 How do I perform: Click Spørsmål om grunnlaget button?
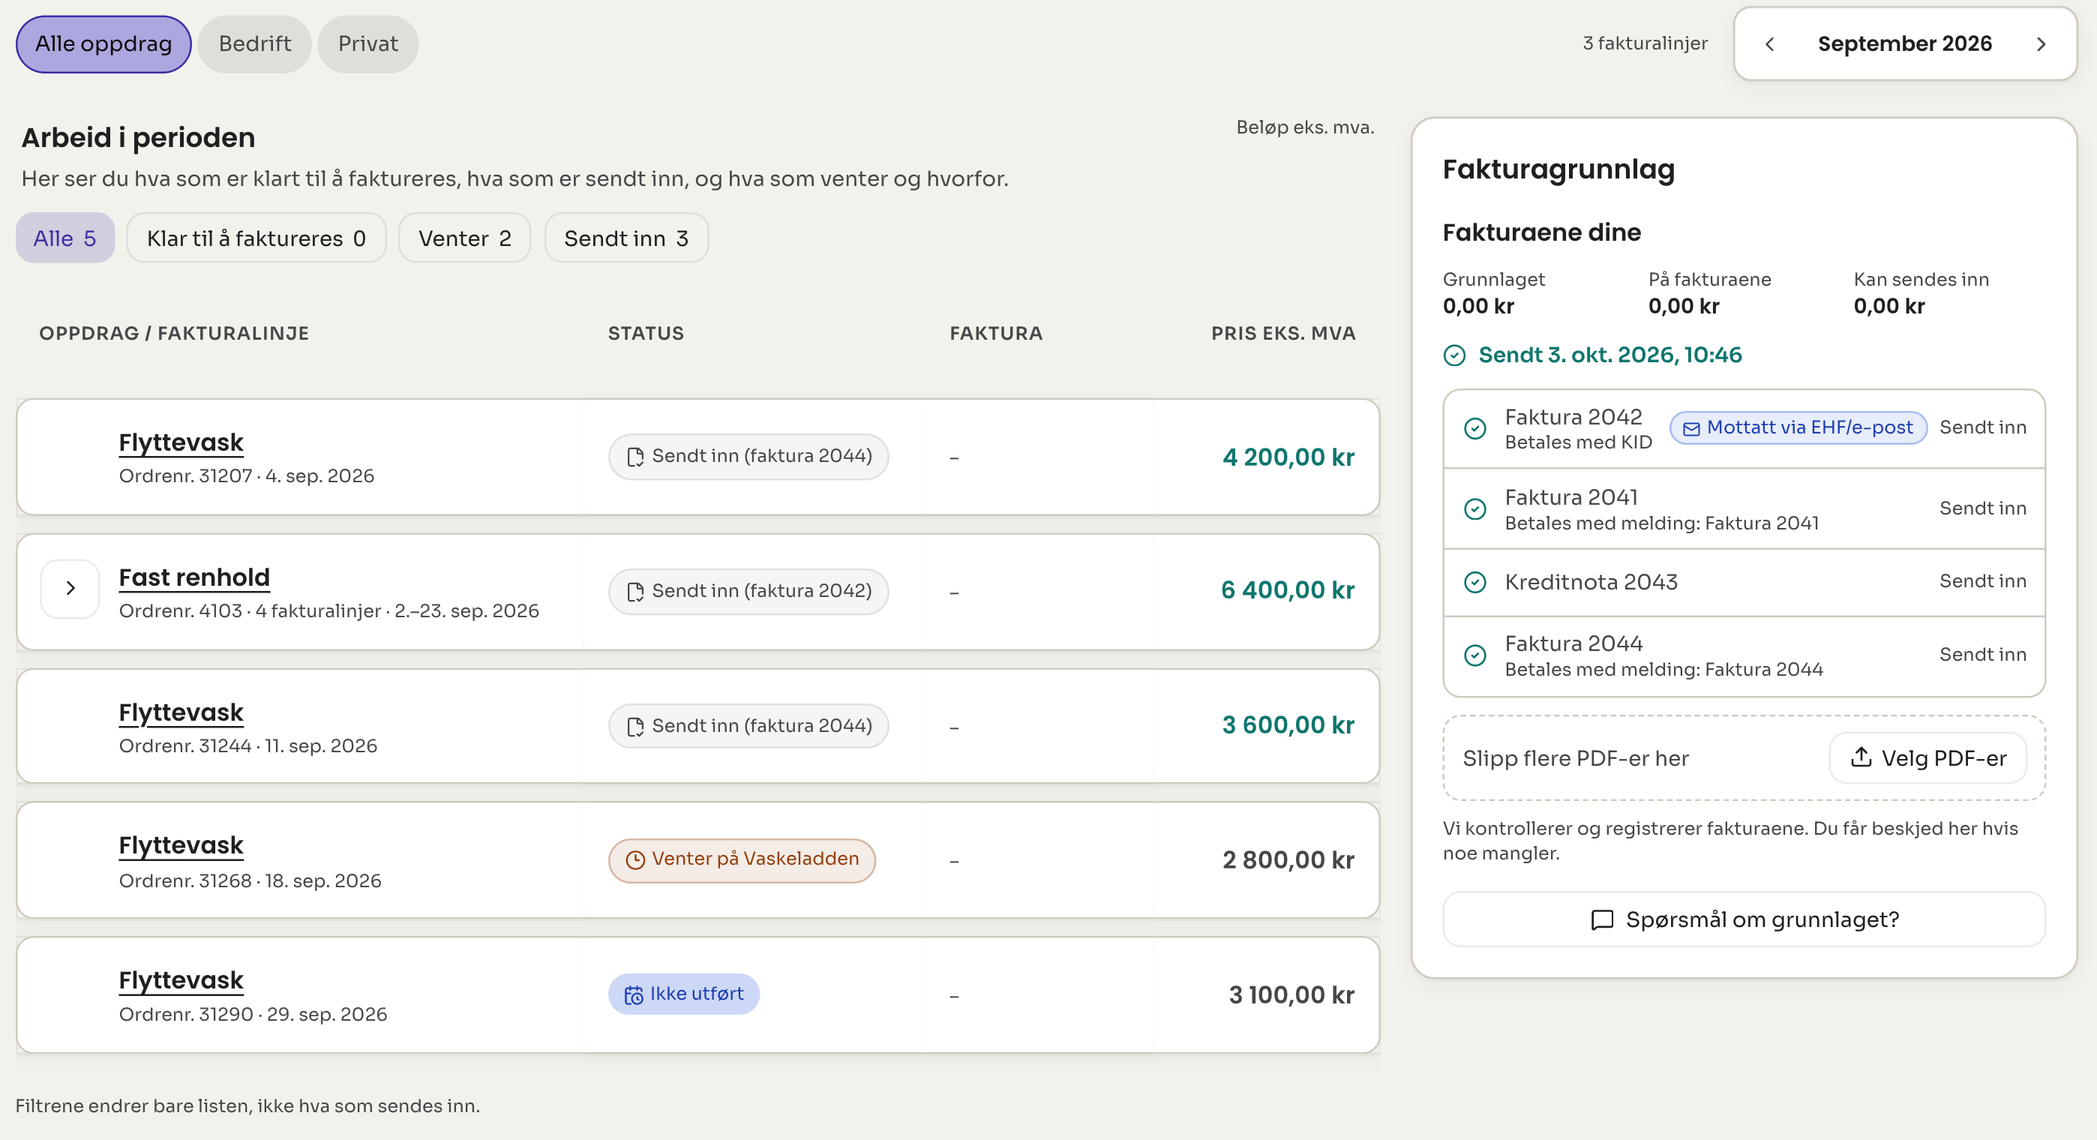[1744, 919]
